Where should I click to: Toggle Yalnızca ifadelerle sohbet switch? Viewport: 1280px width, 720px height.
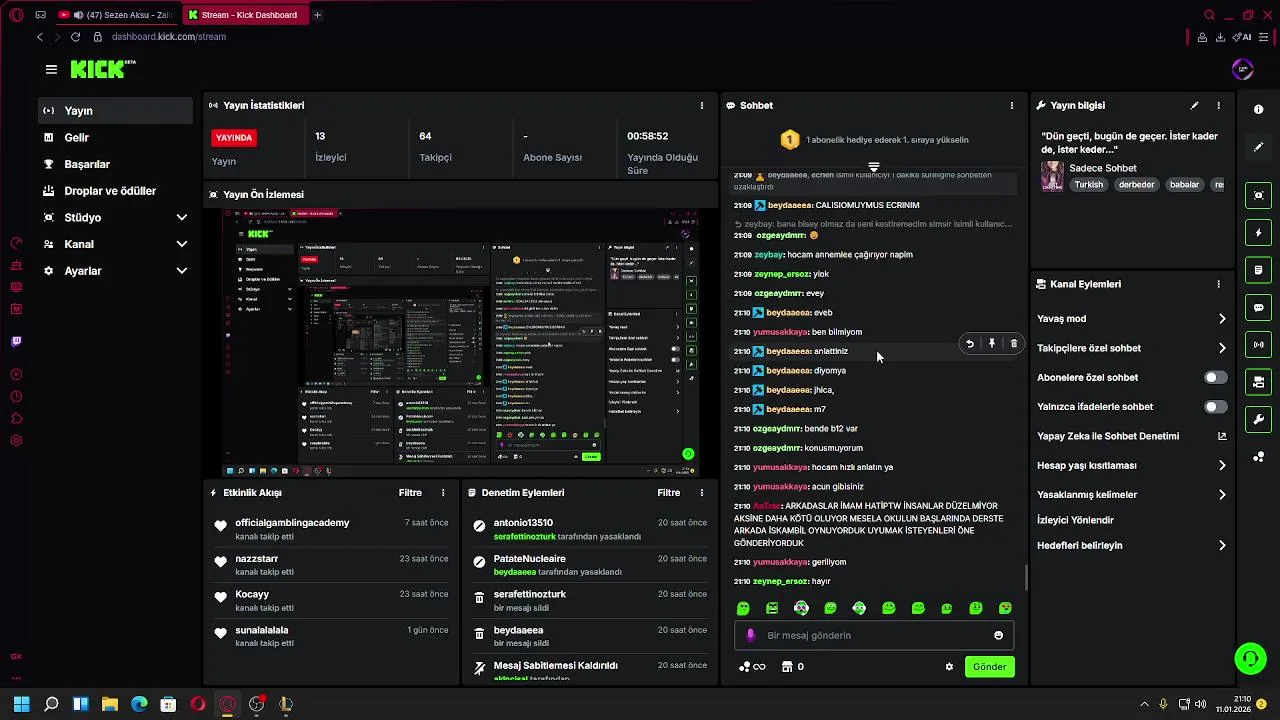point(1215,407)
